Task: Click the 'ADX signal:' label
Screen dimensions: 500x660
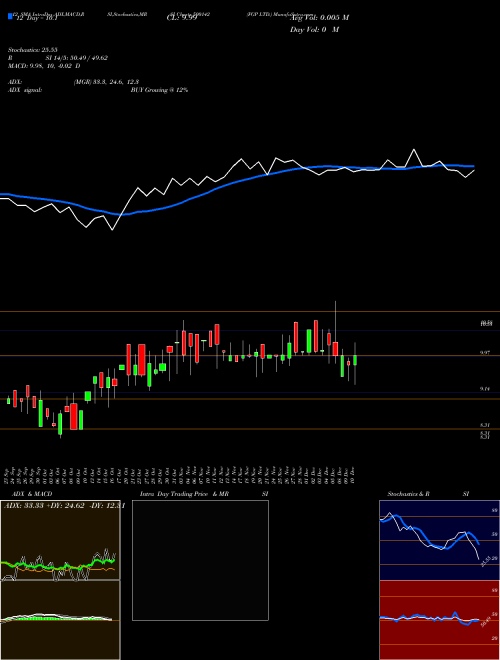Action: [x=25, y=90]
